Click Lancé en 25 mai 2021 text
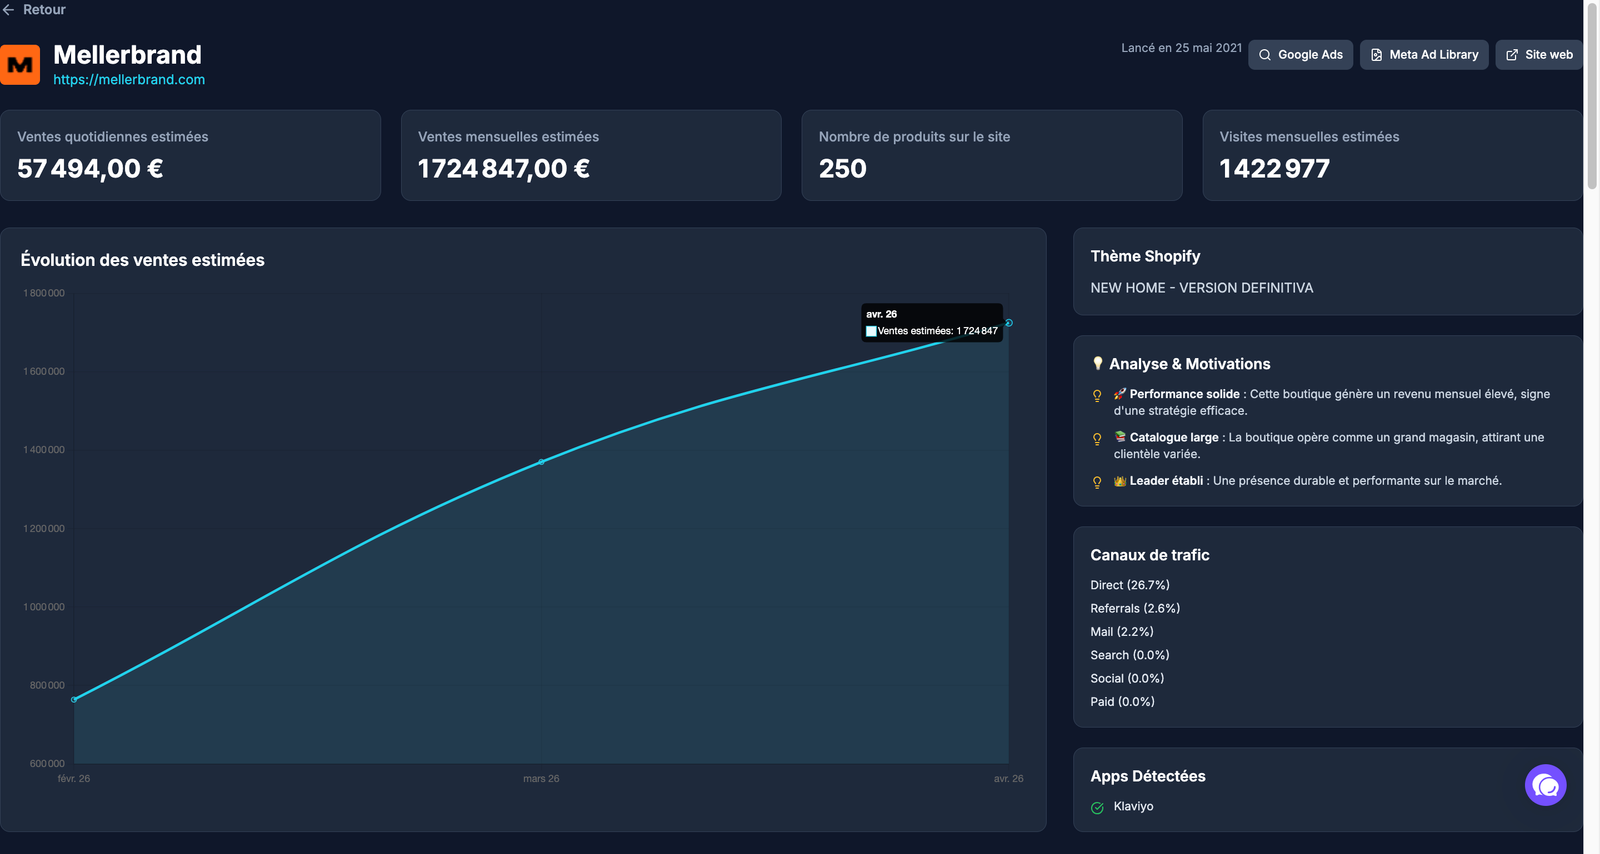 point(1181,48)
